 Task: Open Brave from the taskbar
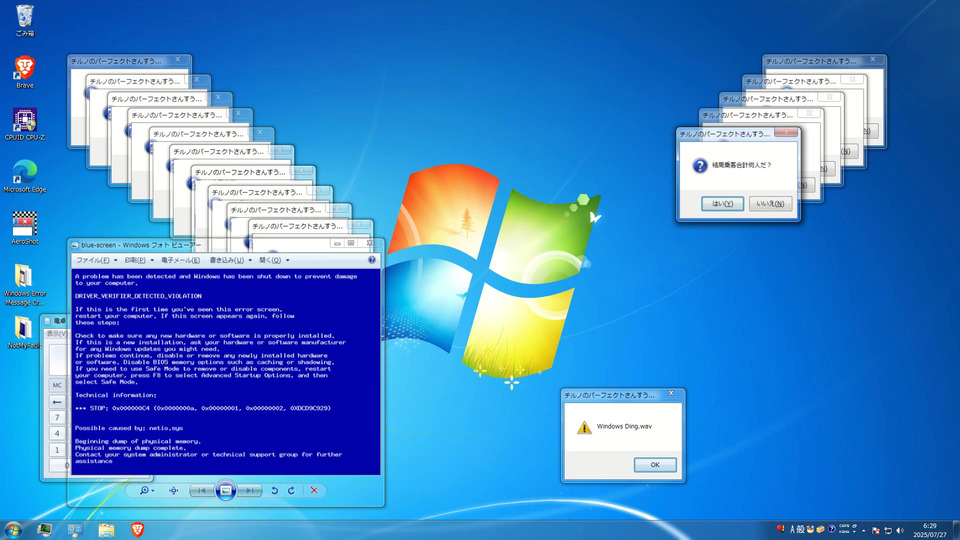[x=137, y=530]
